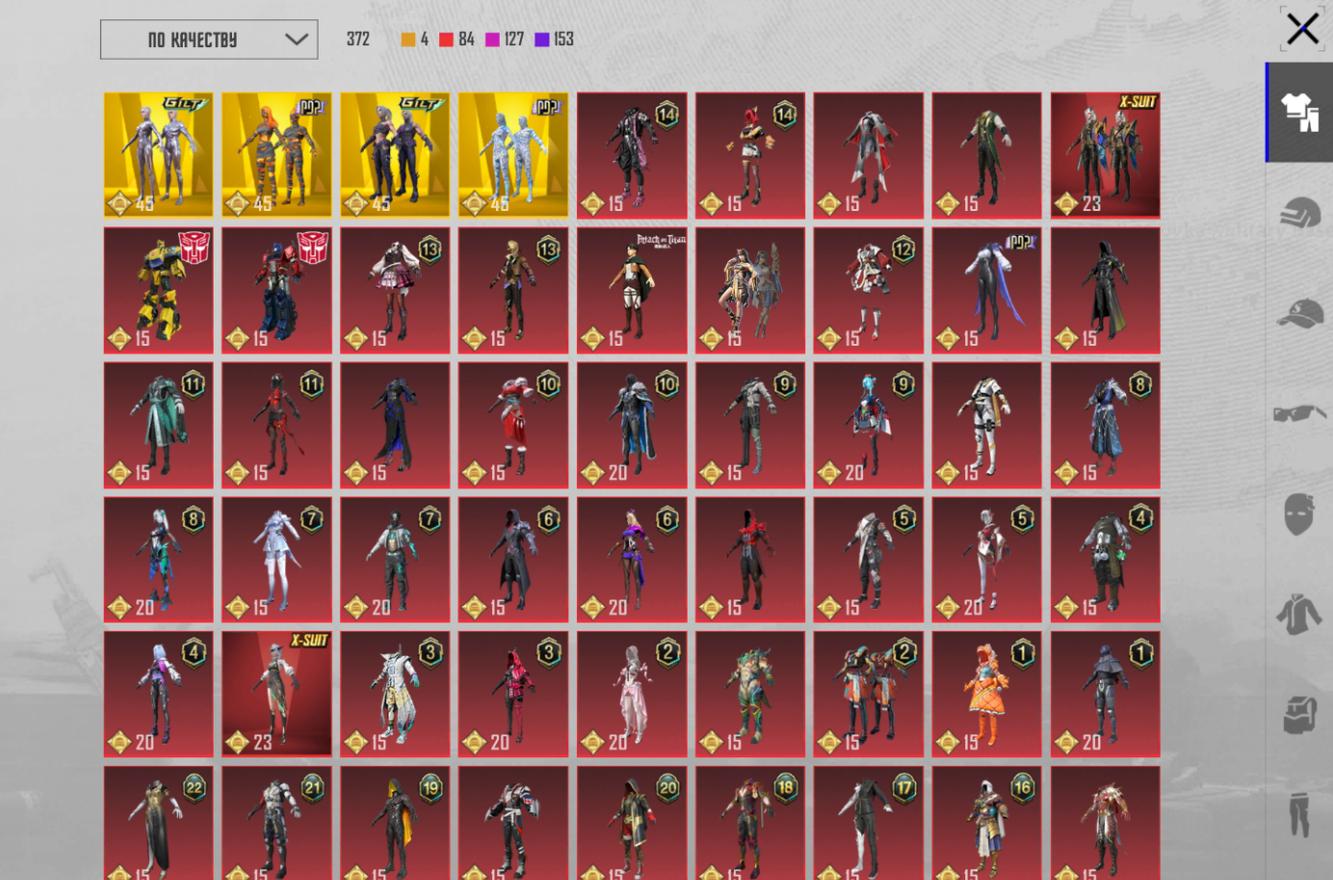This screenshot has height=880, width=1333.
Task: Open the outfits category icon in sidebar
Action: pyautogui.click(x=1299, y=112)
